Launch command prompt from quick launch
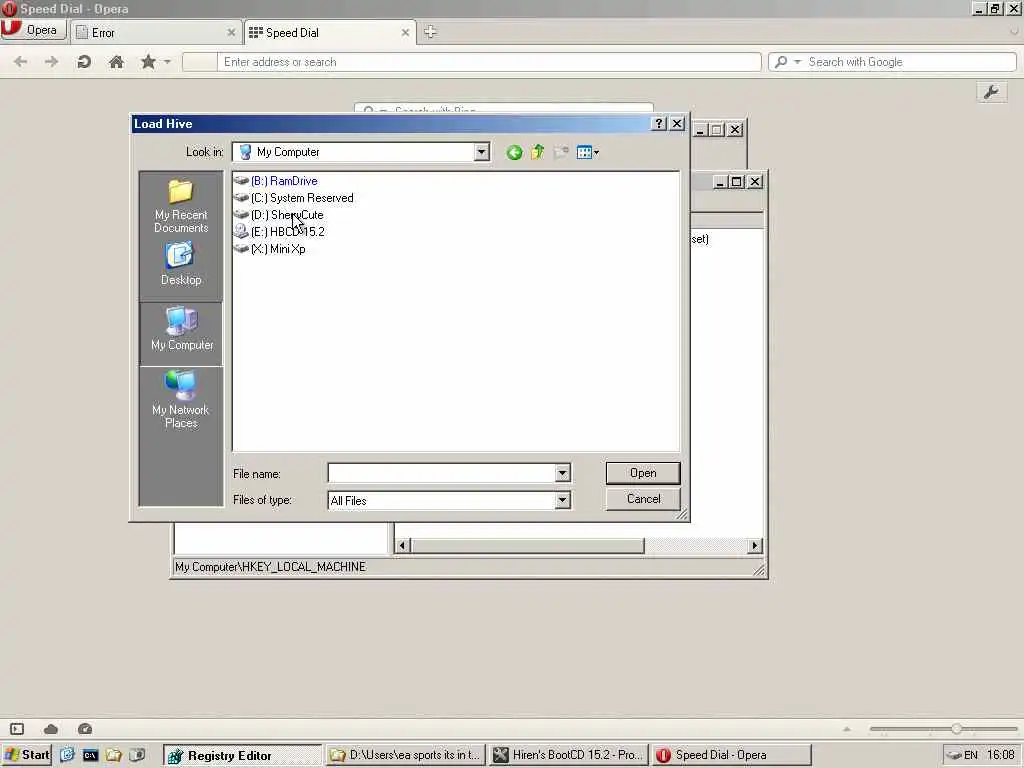Screen dimensions: 1024x768 [x=90, y=755]
